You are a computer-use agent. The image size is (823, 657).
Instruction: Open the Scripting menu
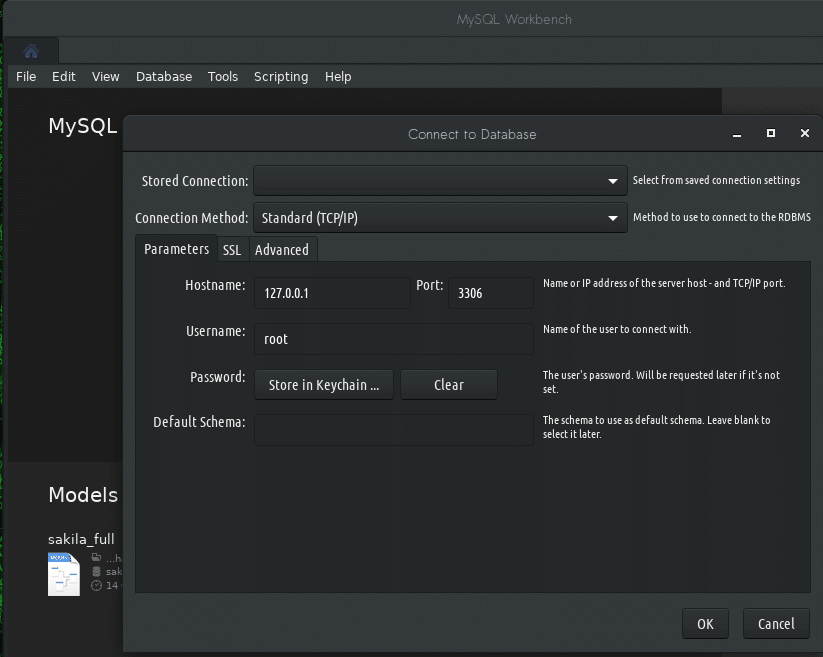[280, 76]
